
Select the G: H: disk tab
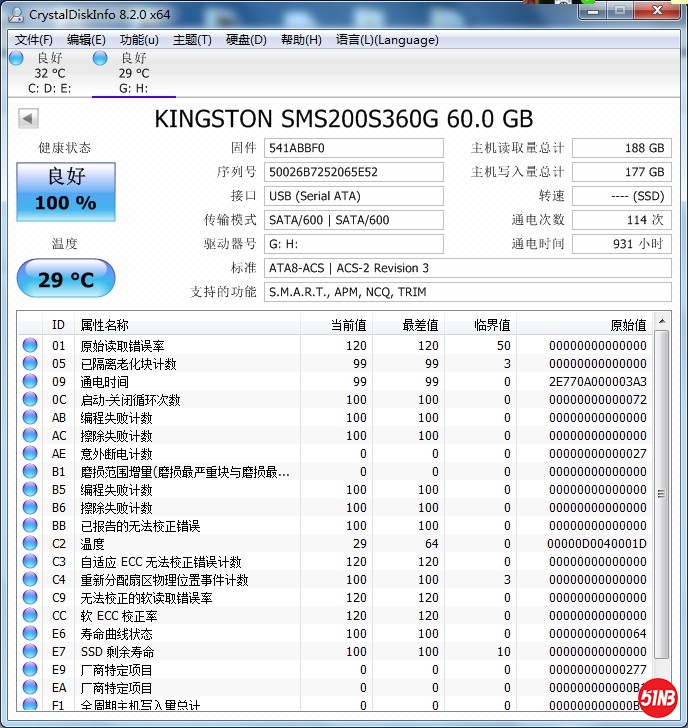click(134, 73)
